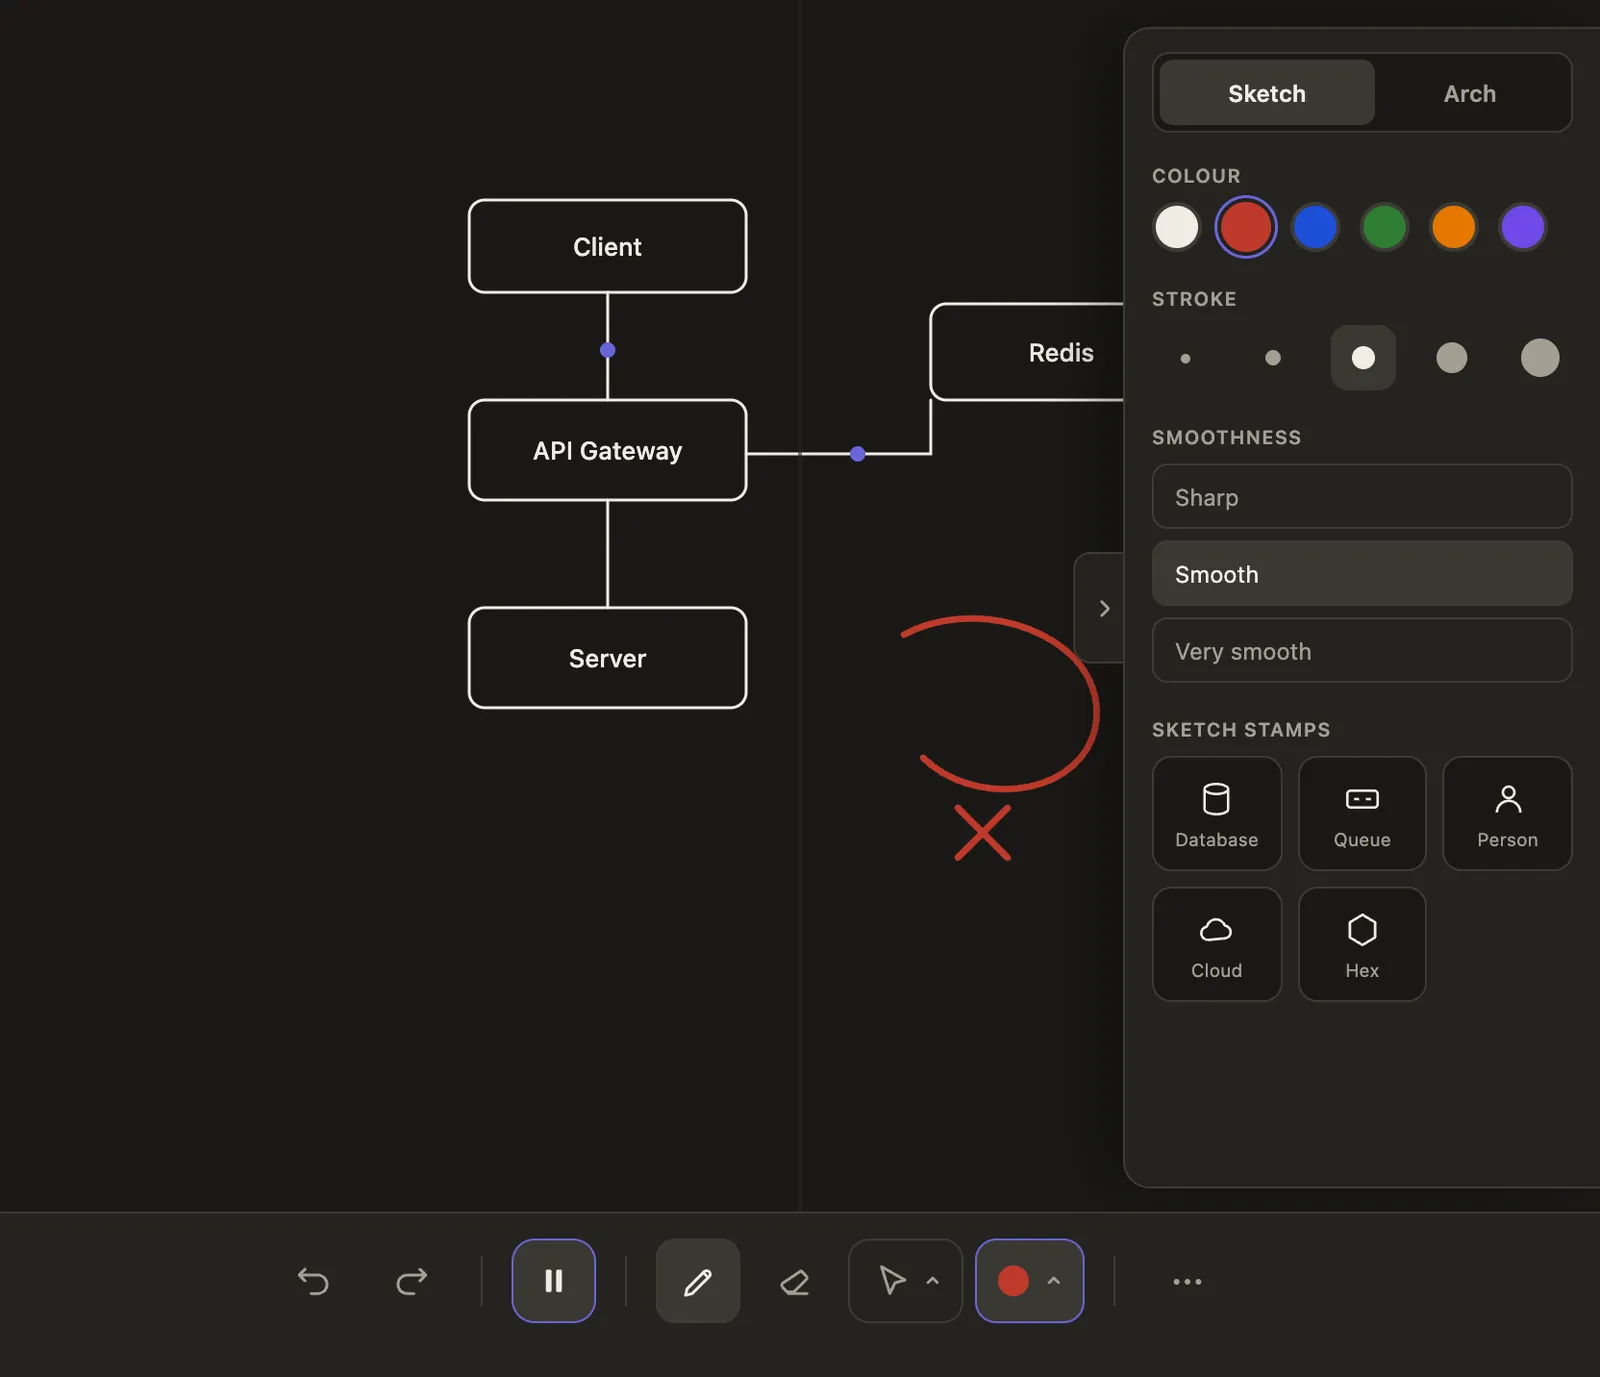The height and width of the screenshot is (1377, 1600).
Task: Expand the colour options chevron in toolbar
Action: coord(1054,1281)
